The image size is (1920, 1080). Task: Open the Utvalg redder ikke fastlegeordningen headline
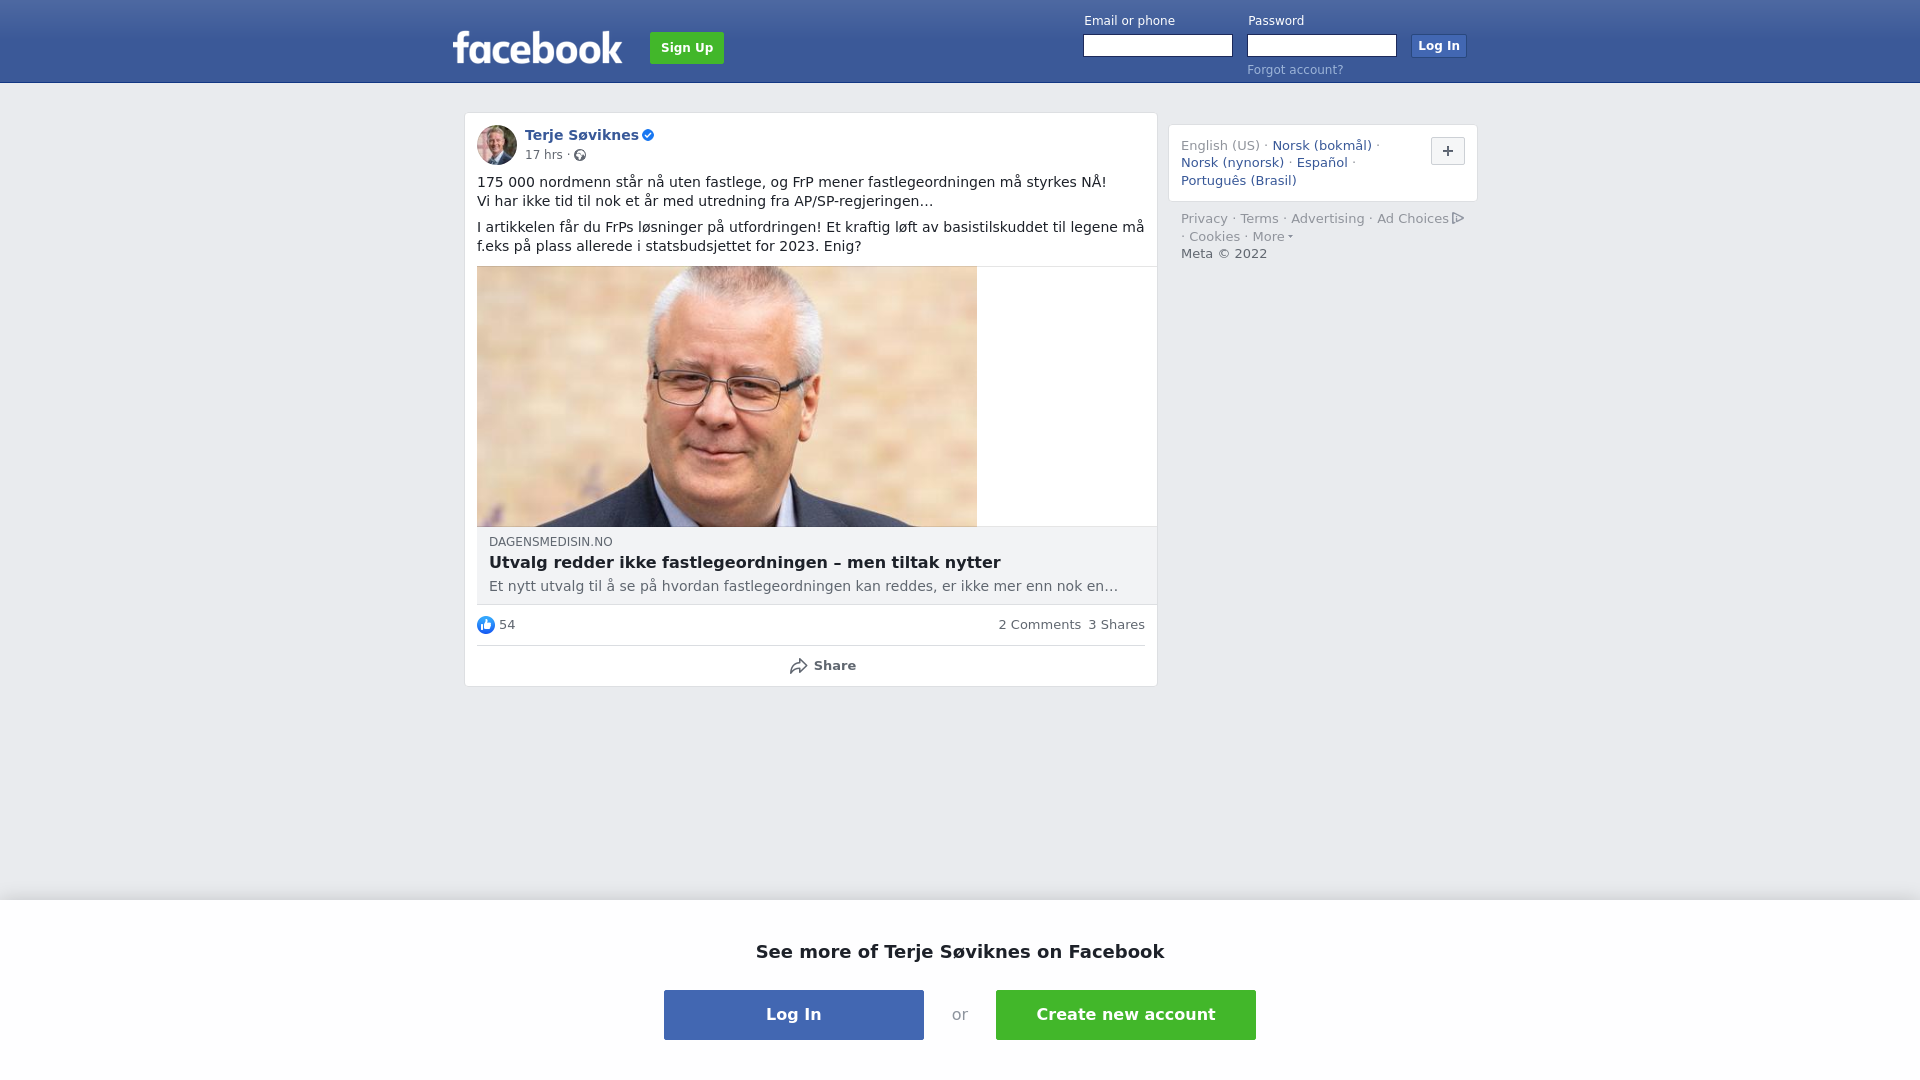click(745, 563)
